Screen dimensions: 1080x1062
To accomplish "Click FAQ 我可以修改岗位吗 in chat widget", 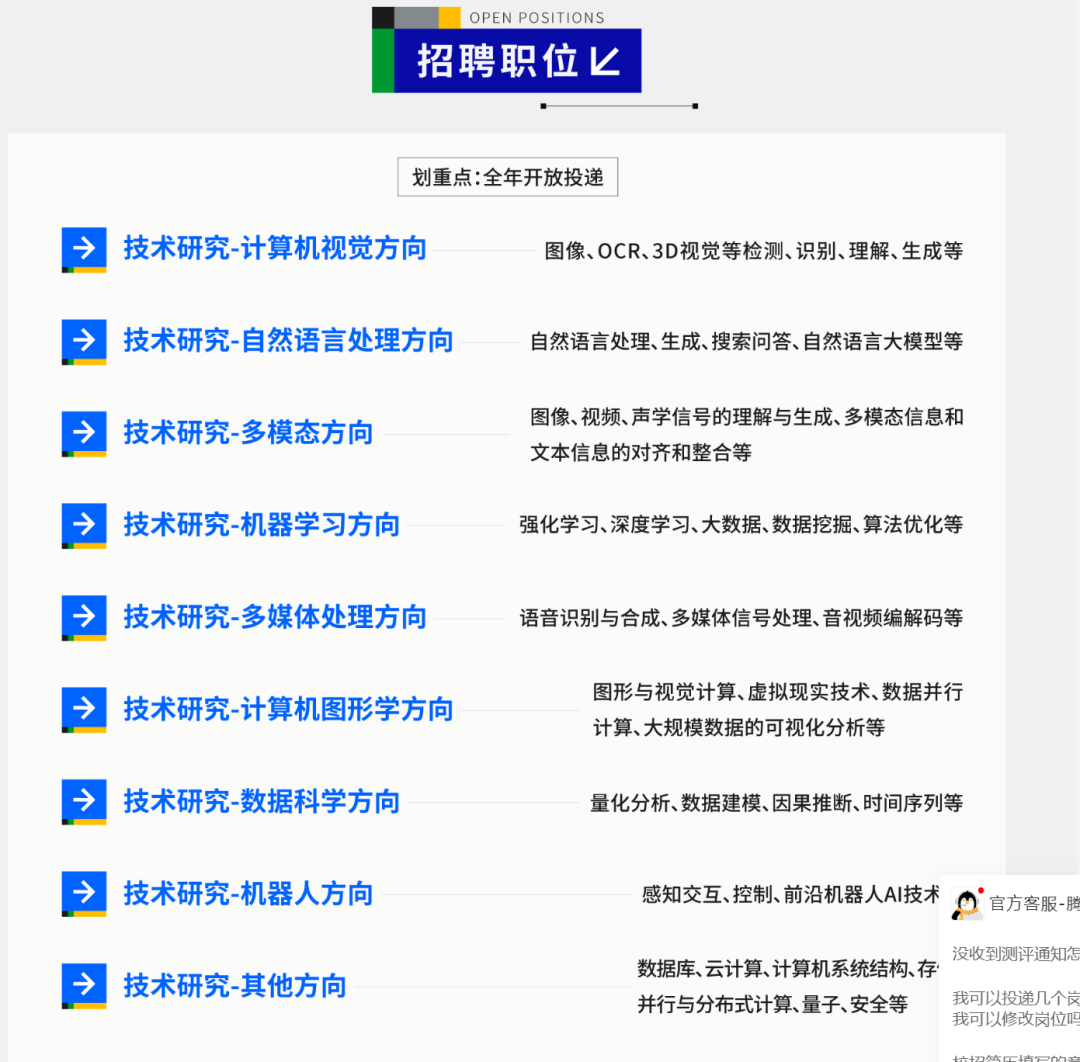I will pyautogui.click(x=1015, y=1019).
